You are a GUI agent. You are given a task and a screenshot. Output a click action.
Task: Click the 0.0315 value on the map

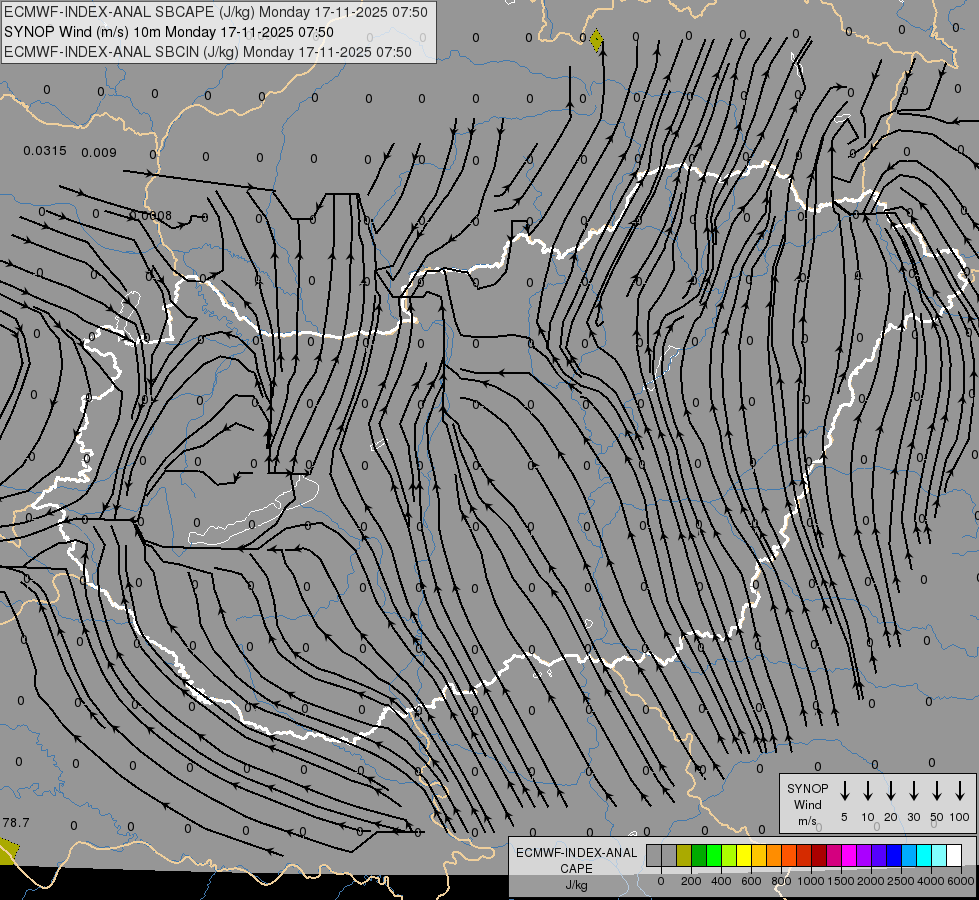[45, 151]
